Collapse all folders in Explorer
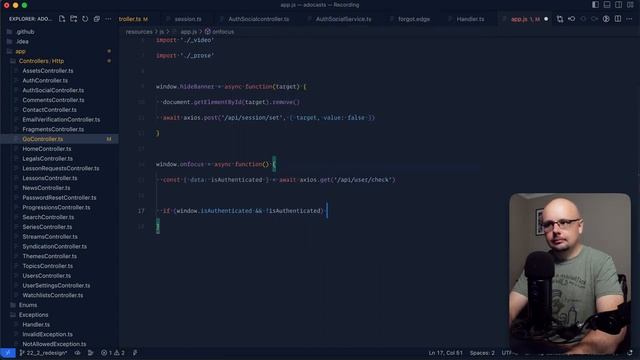This screenshot has height=360, width=640. click(97, 19)
